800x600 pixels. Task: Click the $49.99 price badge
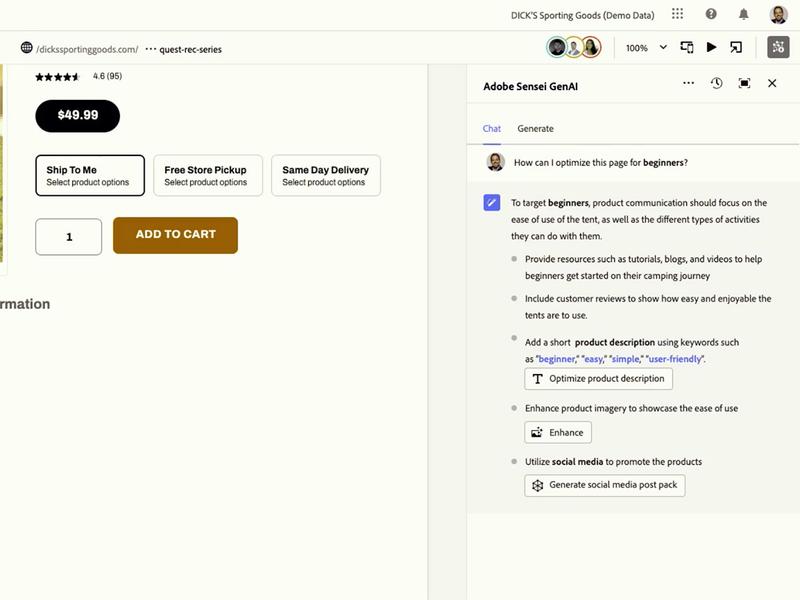coord(78,116)
